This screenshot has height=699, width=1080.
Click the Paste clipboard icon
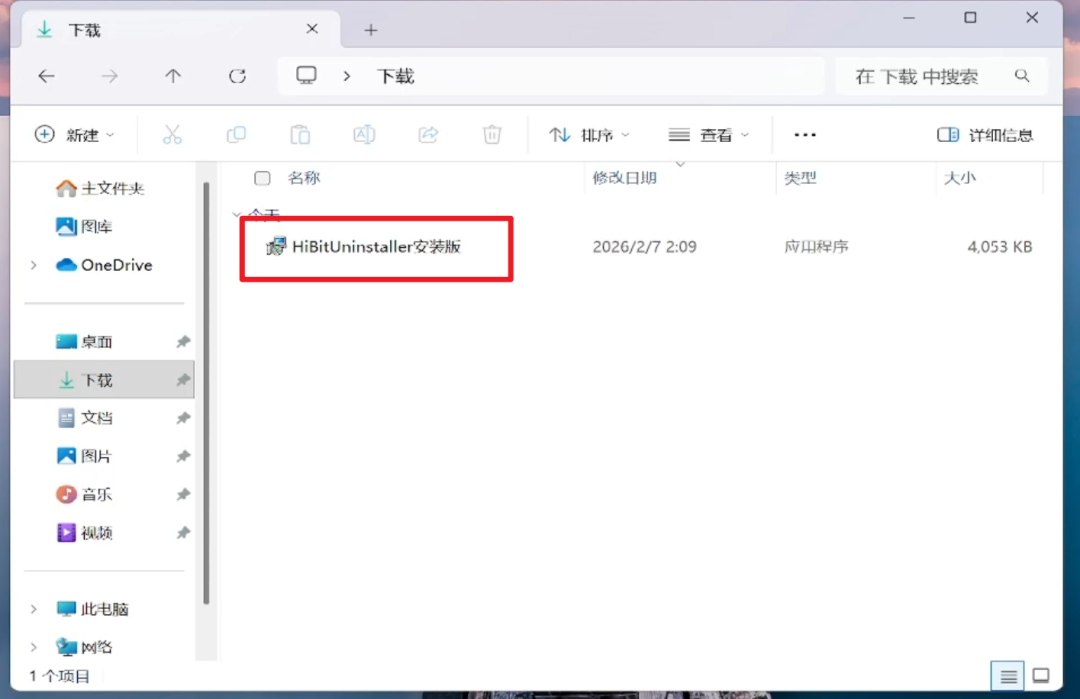coord(300,134)
